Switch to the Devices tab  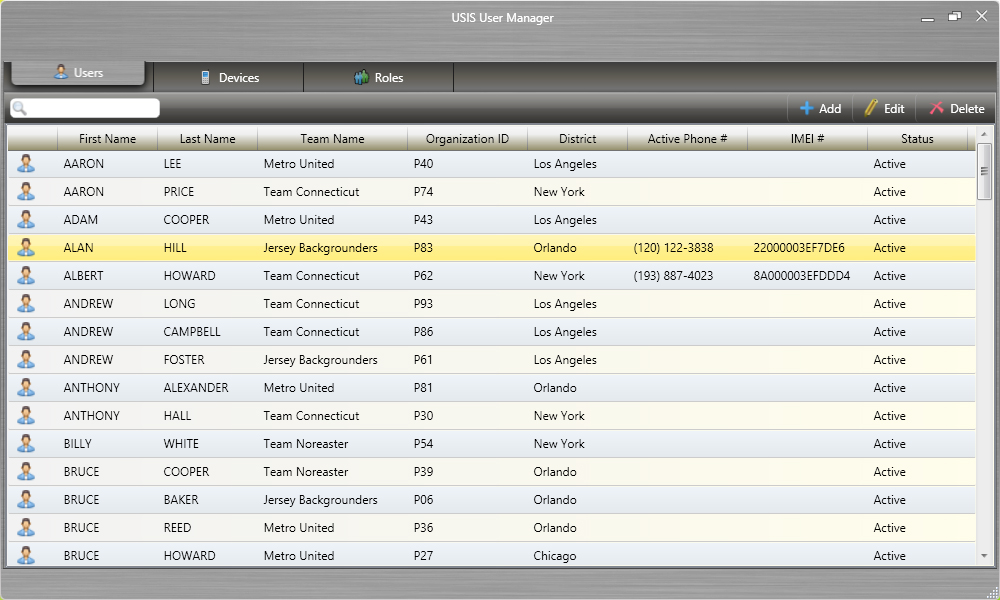229,78
